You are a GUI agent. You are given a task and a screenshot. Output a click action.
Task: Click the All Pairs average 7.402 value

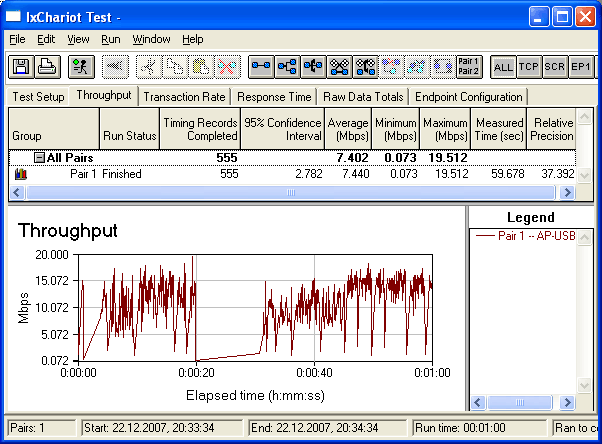[x=352, y=157]
